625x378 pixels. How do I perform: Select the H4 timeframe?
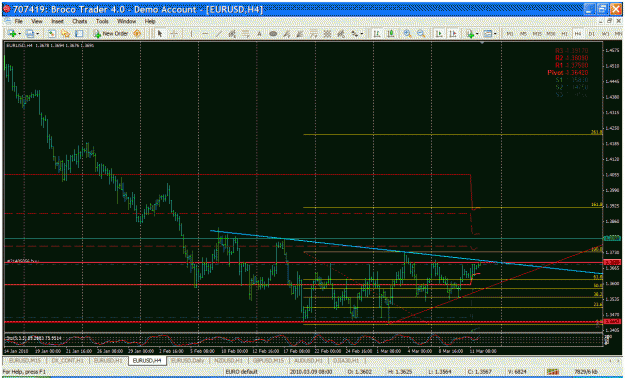[578, 34]
